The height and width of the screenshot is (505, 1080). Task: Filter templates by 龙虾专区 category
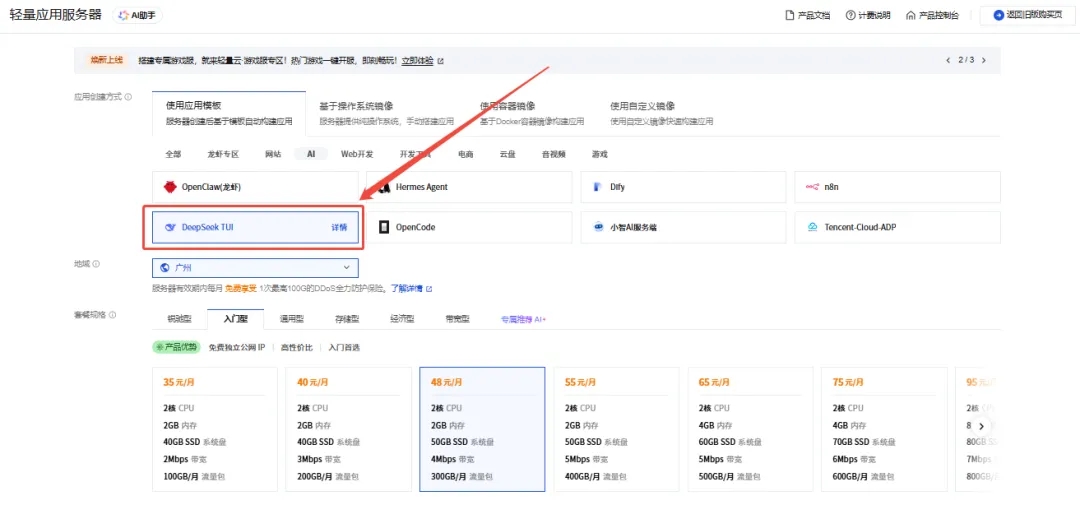(x=222, y=154)
